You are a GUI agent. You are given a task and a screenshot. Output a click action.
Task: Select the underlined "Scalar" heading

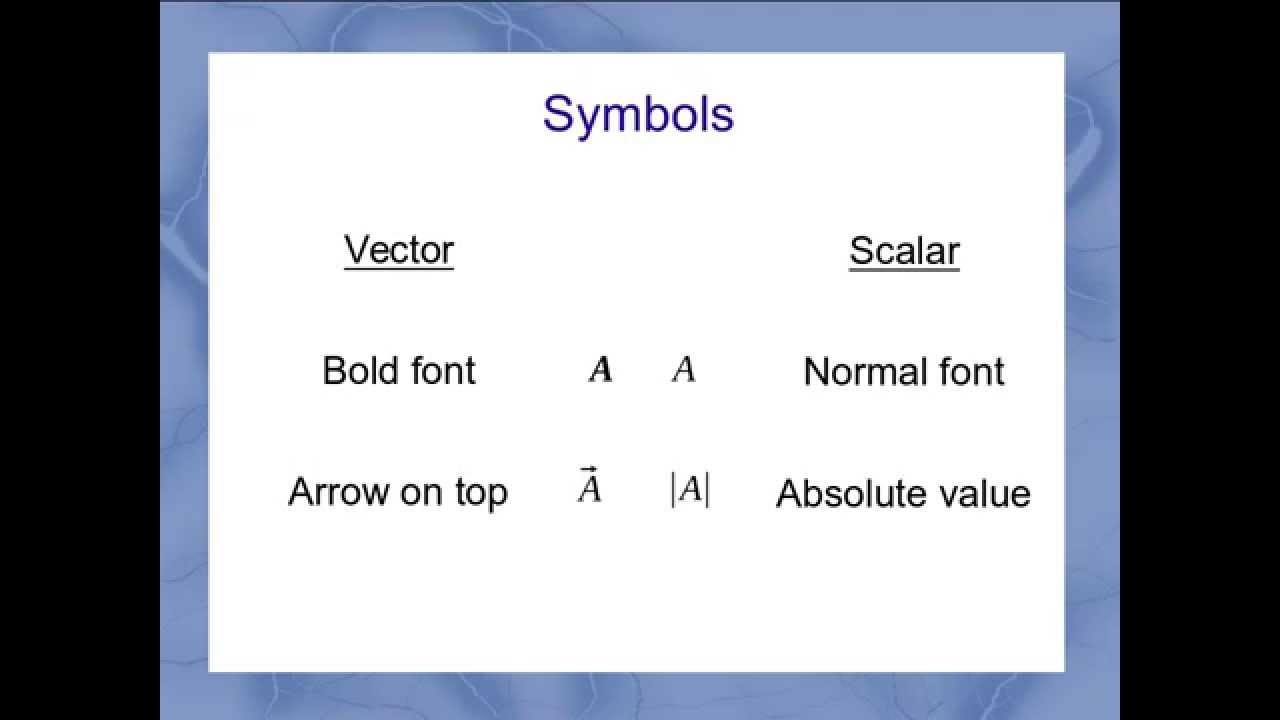coord(904,251)
